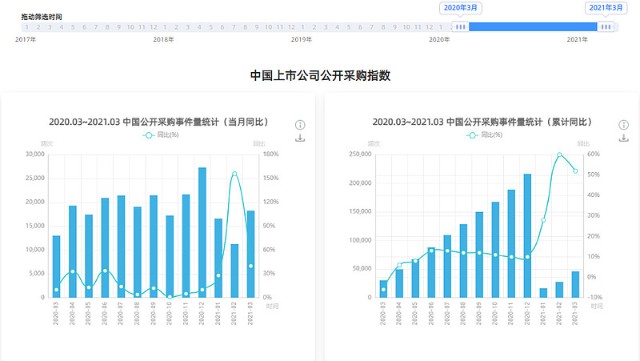Toggle 同比(%) legend on cumulative chart
The image size is (640, 361).
click(x=484, y=135)
